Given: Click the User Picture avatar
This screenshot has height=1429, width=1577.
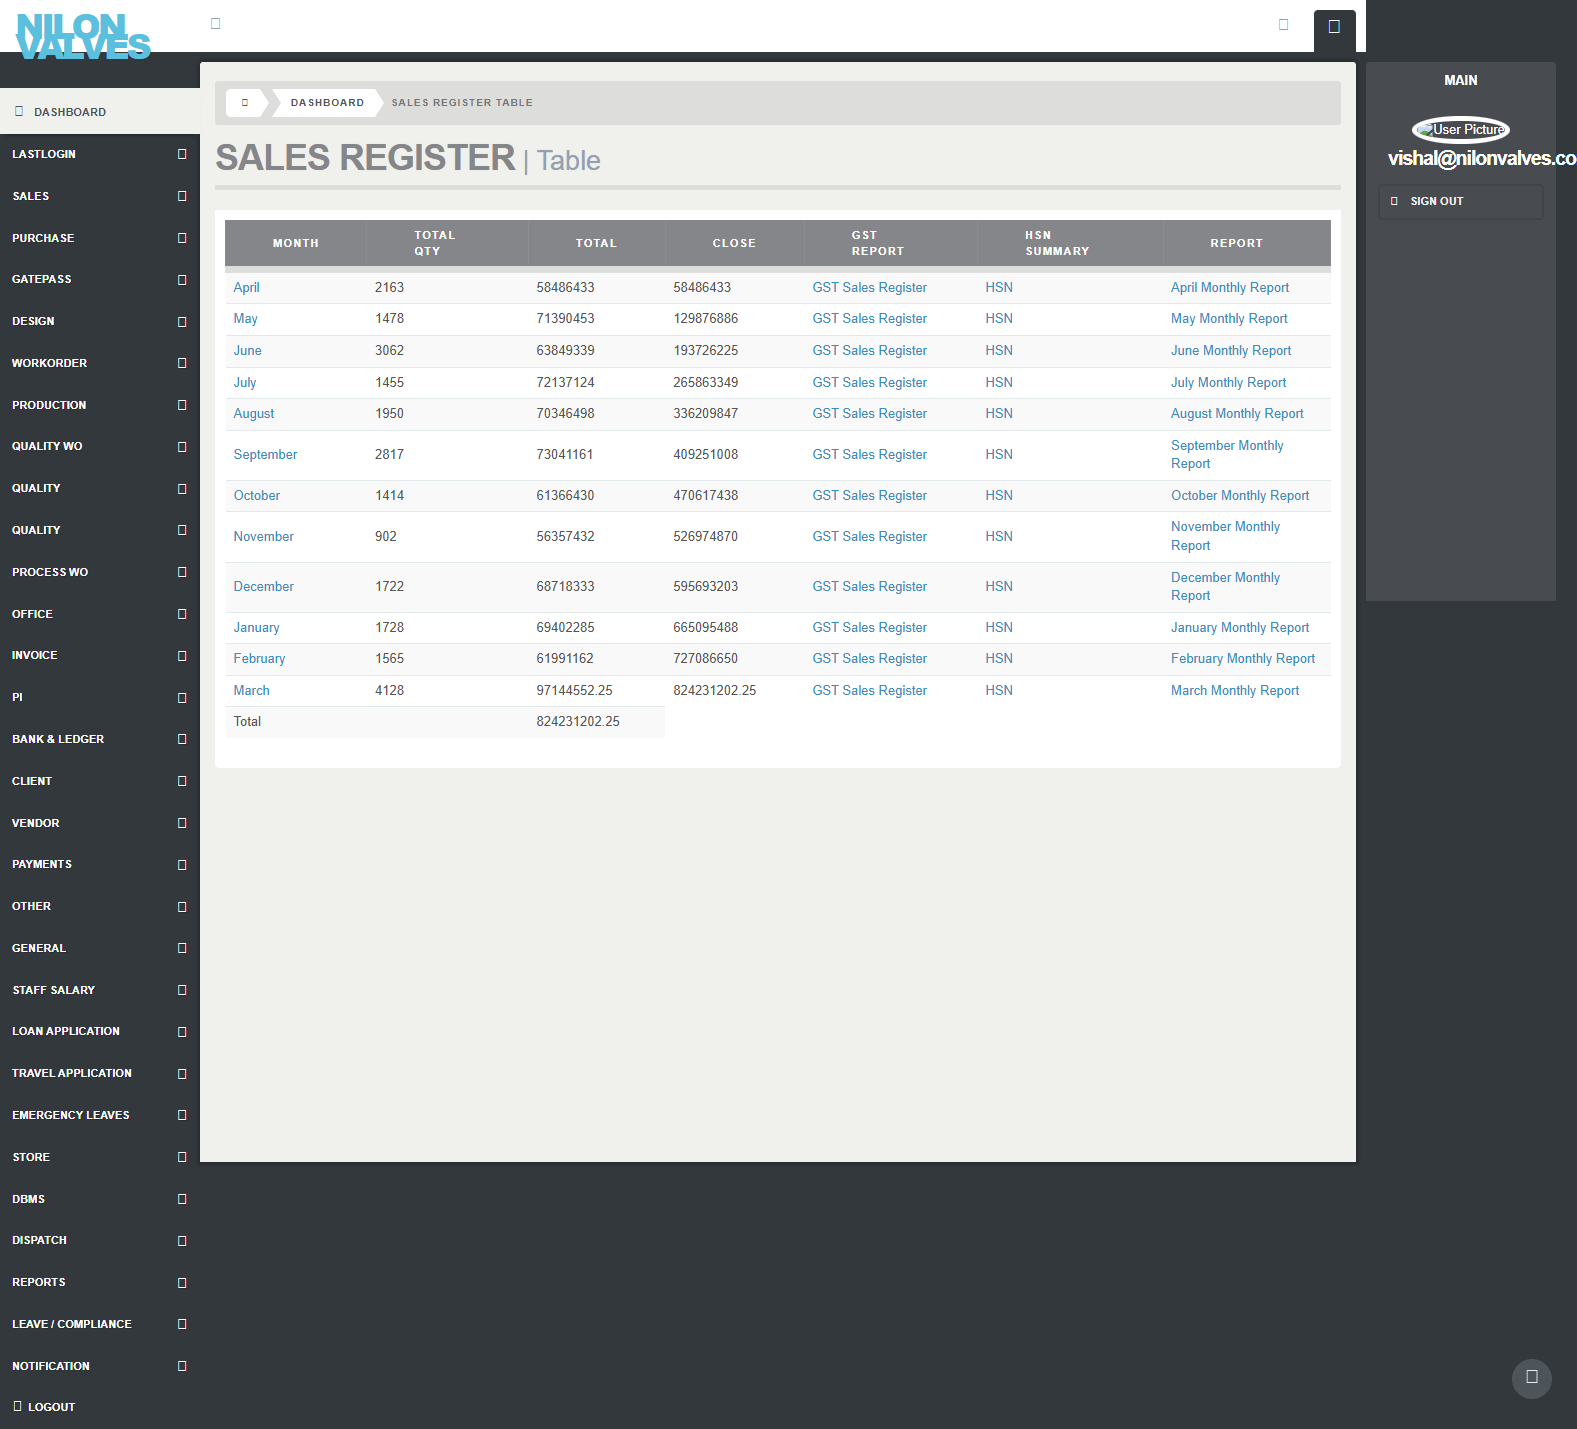Looking at the screenshot, I should point(1460,130).
